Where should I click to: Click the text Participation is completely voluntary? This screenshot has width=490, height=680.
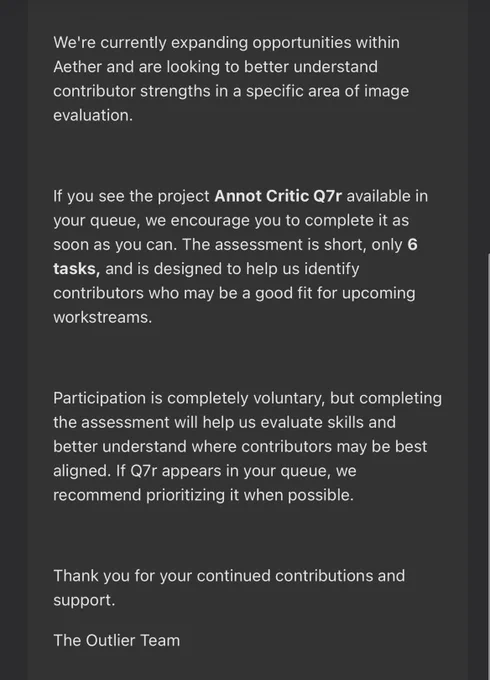[x=189, y=398]
